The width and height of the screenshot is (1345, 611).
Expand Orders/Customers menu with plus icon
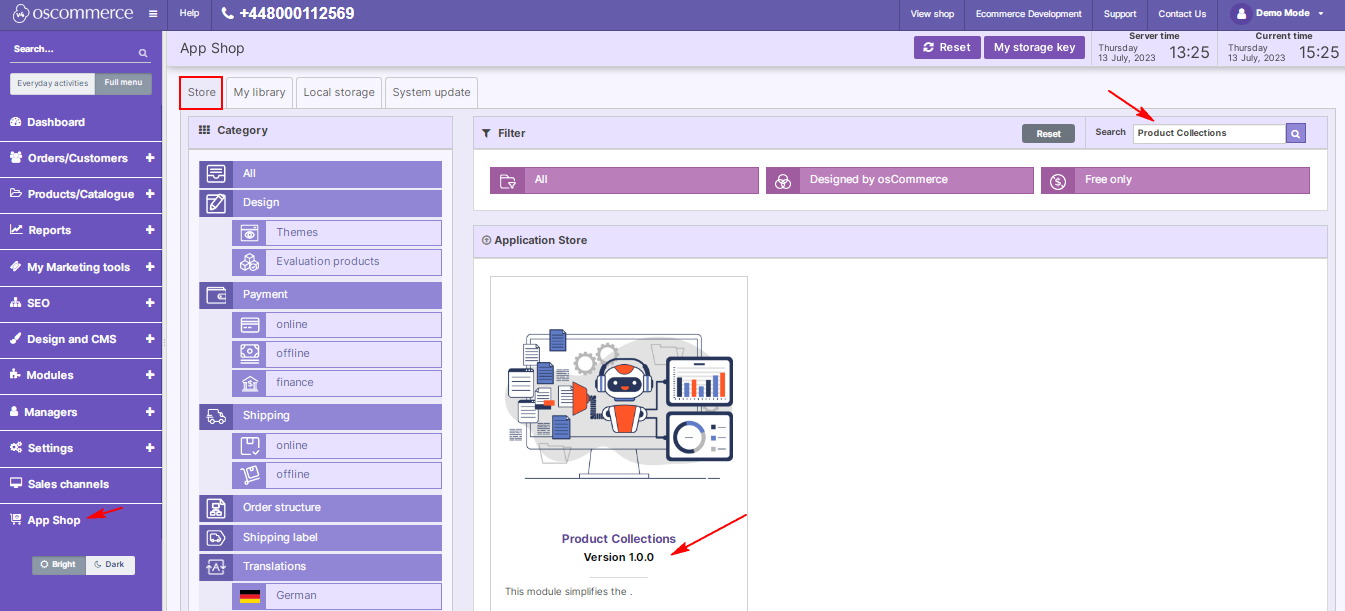coord(150,158)
